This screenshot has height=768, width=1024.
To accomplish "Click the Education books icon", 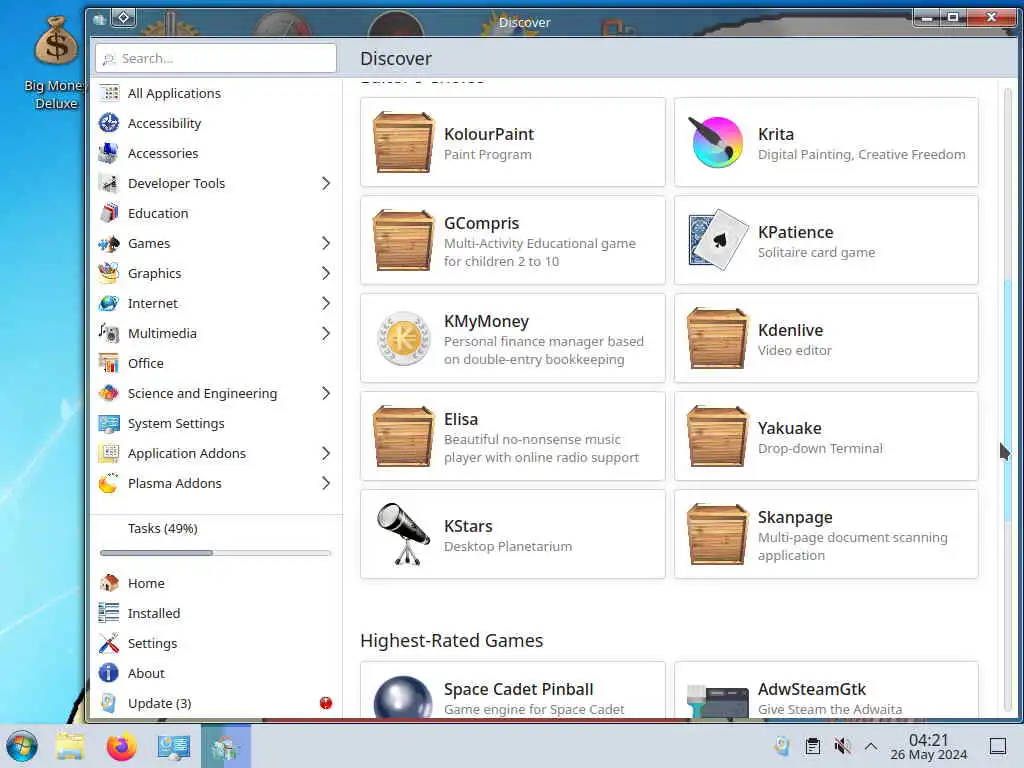I will (109, 214).
